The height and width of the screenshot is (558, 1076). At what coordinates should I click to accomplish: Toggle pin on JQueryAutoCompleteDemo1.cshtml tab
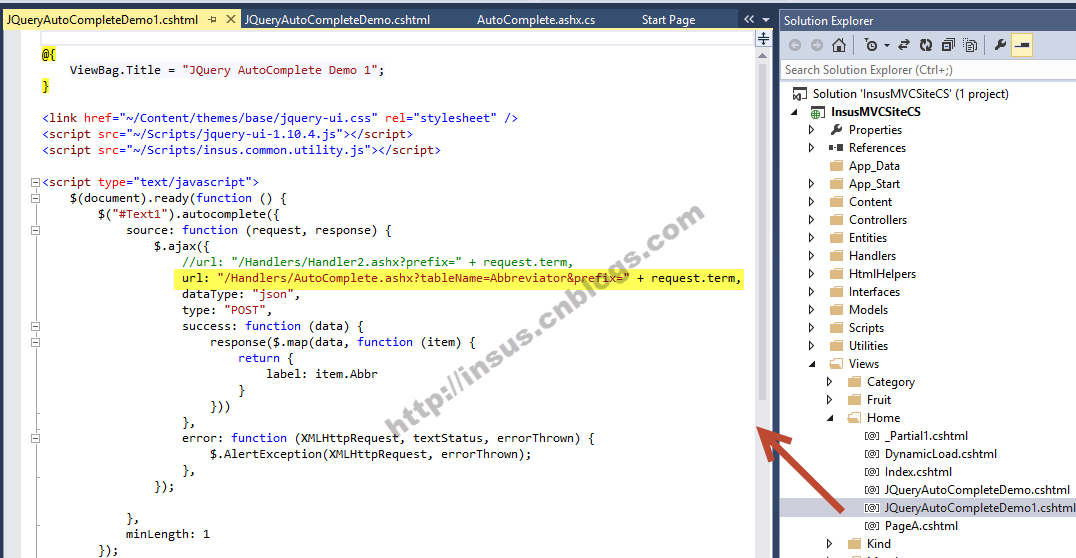(212, 20)
